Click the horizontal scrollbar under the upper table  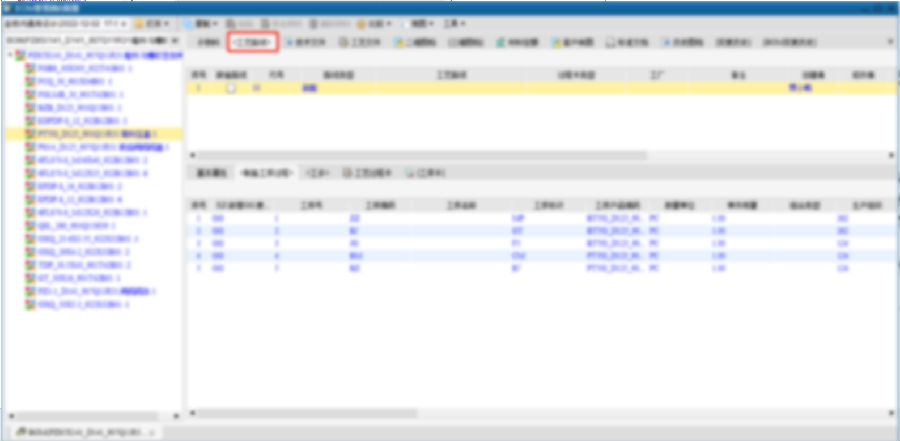click(422, 155)
